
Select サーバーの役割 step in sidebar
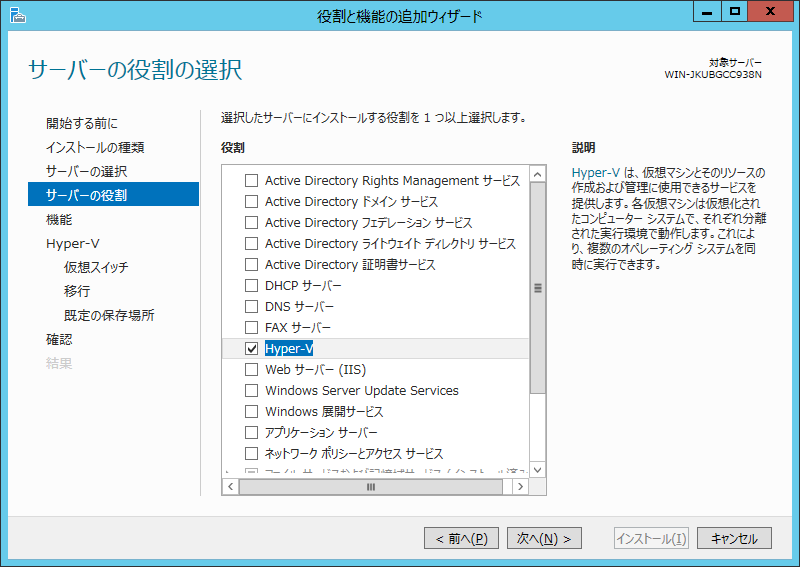(x=113, y=194)
